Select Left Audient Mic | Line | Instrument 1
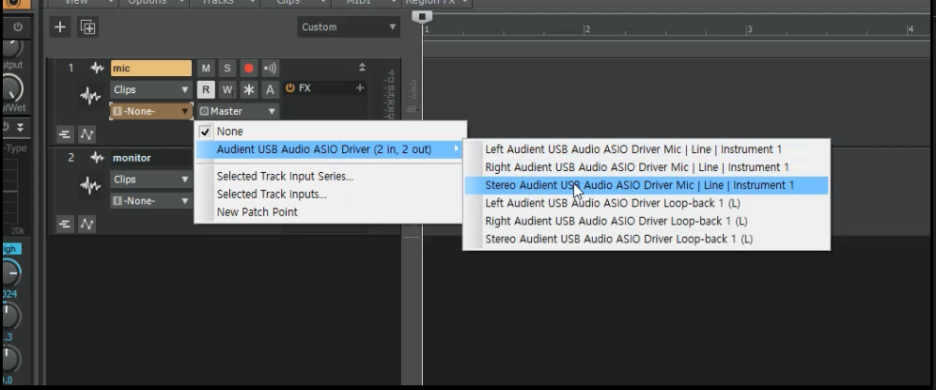 point(646,149)
